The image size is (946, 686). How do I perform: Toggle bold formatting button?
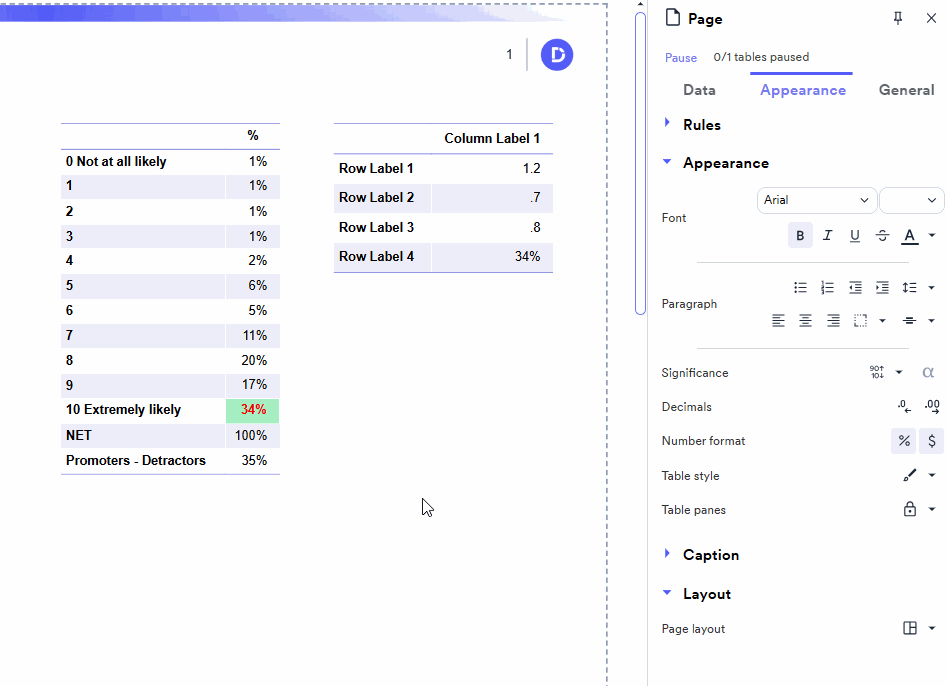(800, 236)
